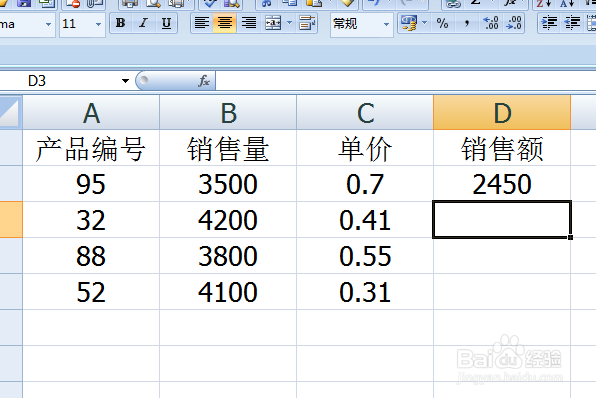Click the fx insert function button
Image resolution: width=596 pixels, height=398 pixels.
(x=204, y=81)
